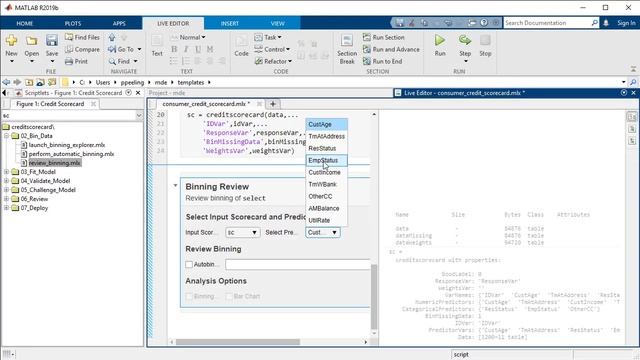Click Run to End
The height and width of the screenshot is (360, 640).
tap(382, 61)
